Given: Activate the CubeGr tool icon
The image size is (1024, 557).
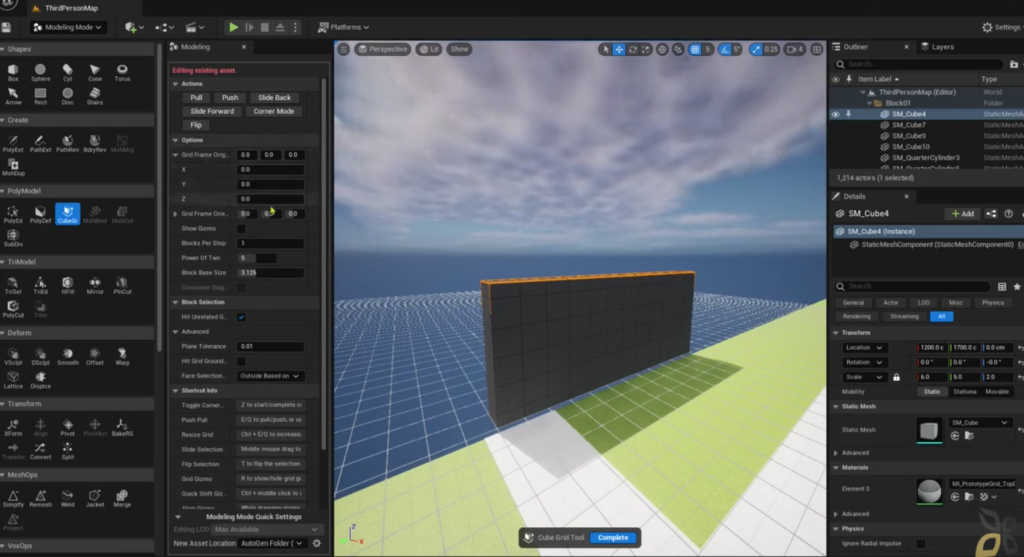Looking at the screenshot, I should point(67,214).
